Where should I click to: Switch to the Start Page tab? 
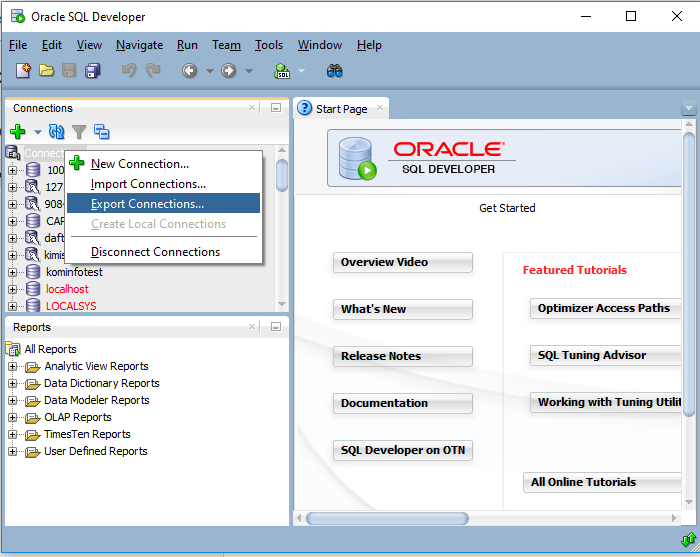point(342,109)
